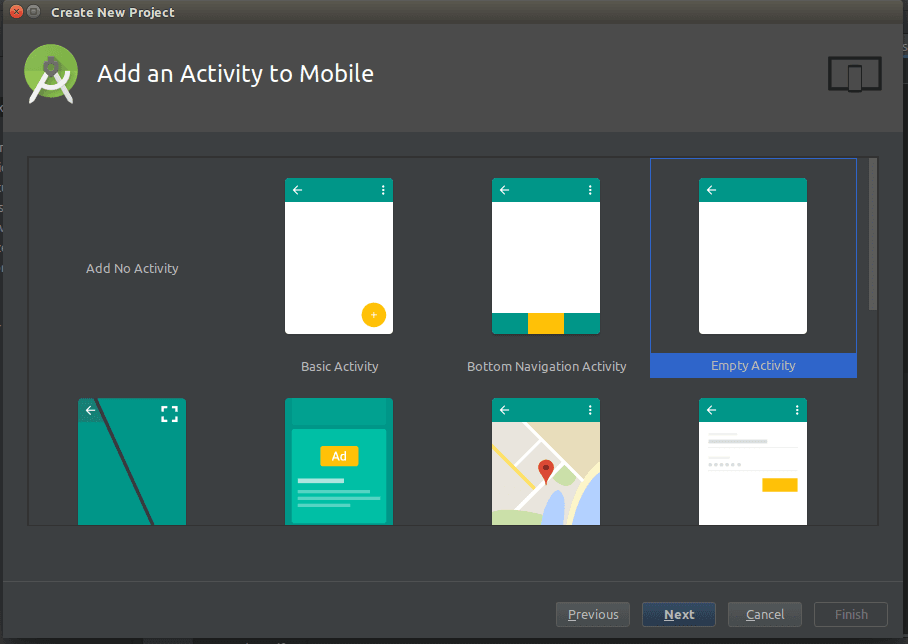Click the Android Studio mascot logo
The image size is (908, 644).
point(50,73)
